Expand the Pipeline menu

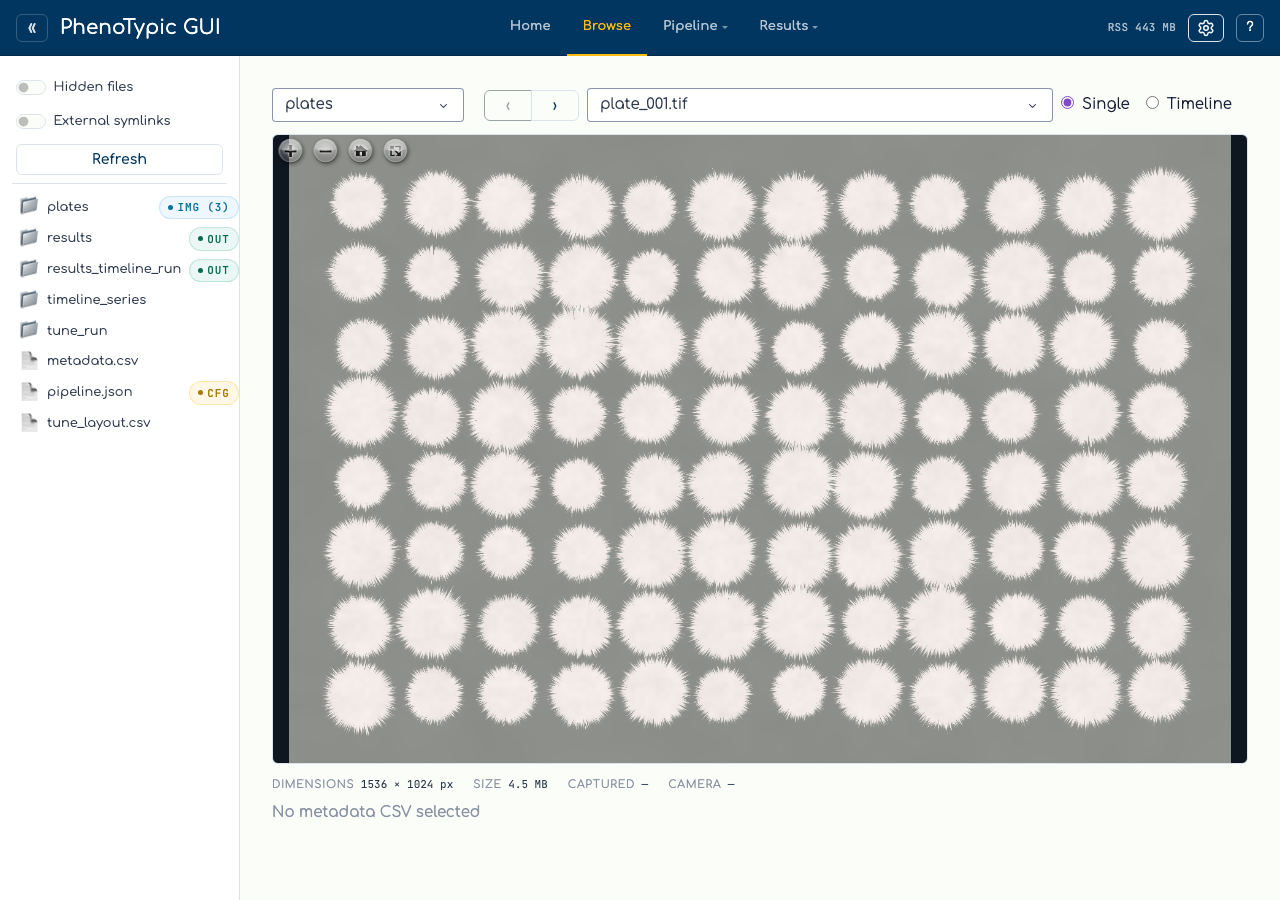[x=695, y=26]
